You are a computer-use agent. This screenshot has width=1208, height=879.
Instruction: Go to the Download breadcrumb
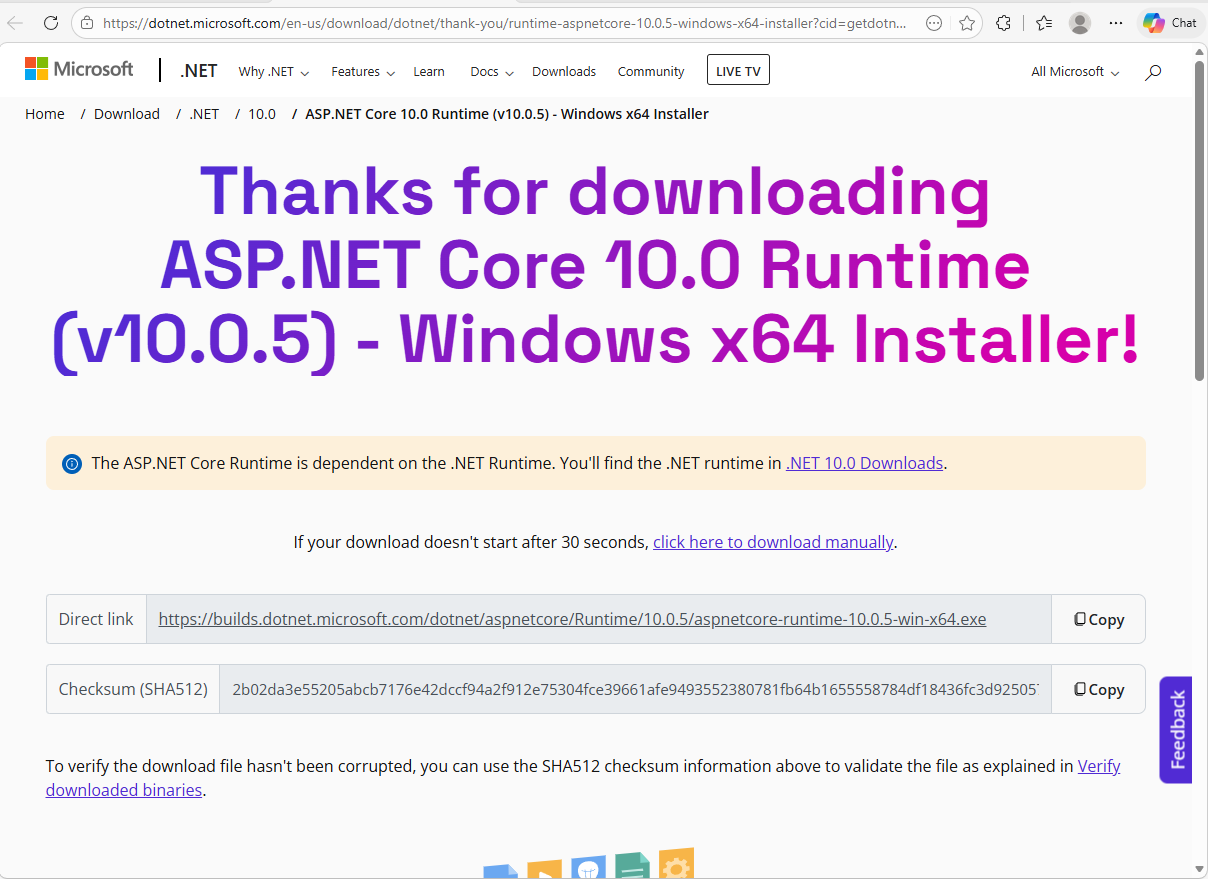pyautogui.click(x=127, y=114)
